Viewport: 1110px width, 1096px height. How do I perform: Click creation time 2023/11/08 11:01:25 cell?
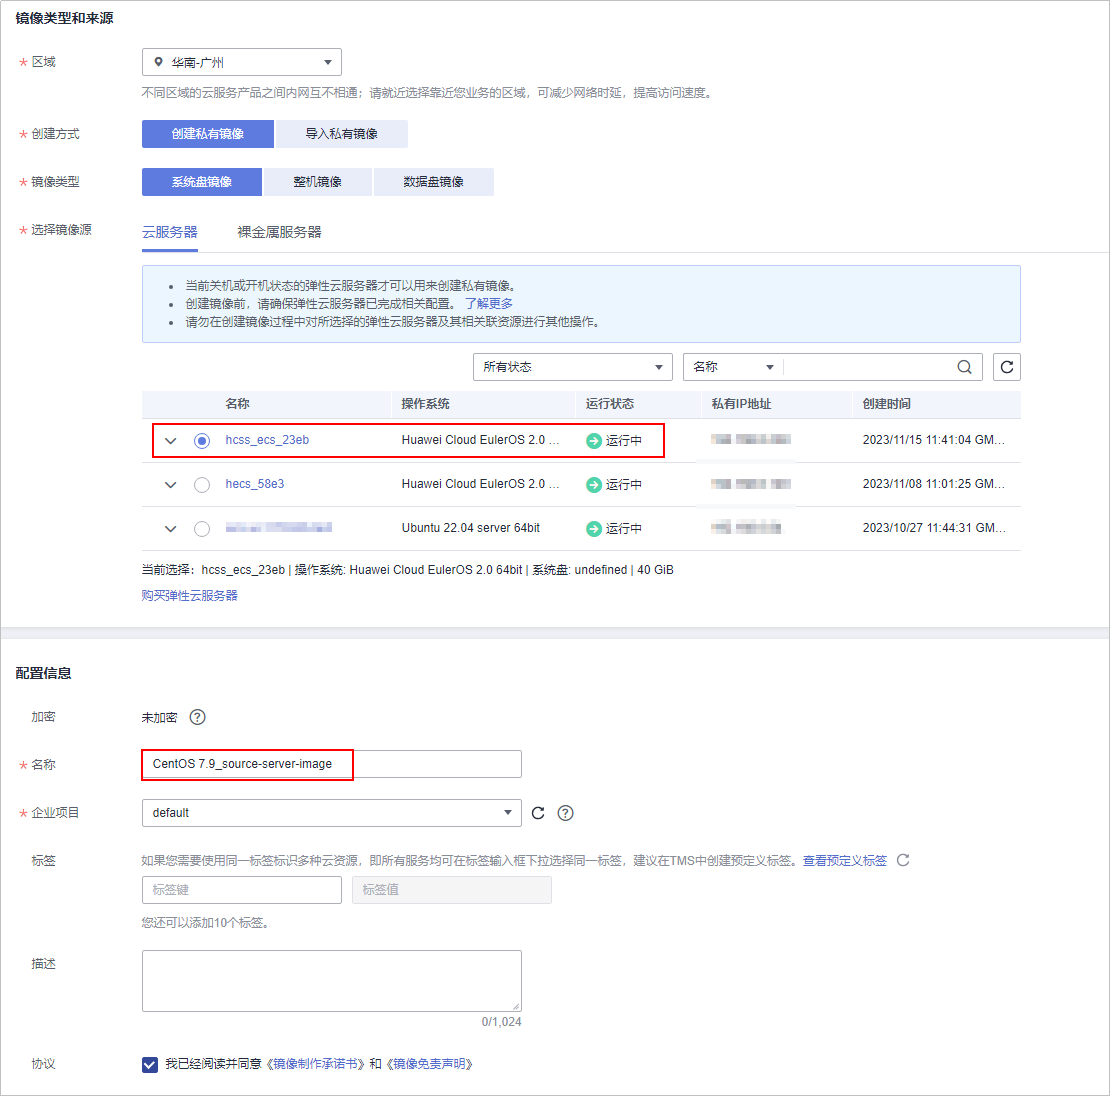point(934,484)
